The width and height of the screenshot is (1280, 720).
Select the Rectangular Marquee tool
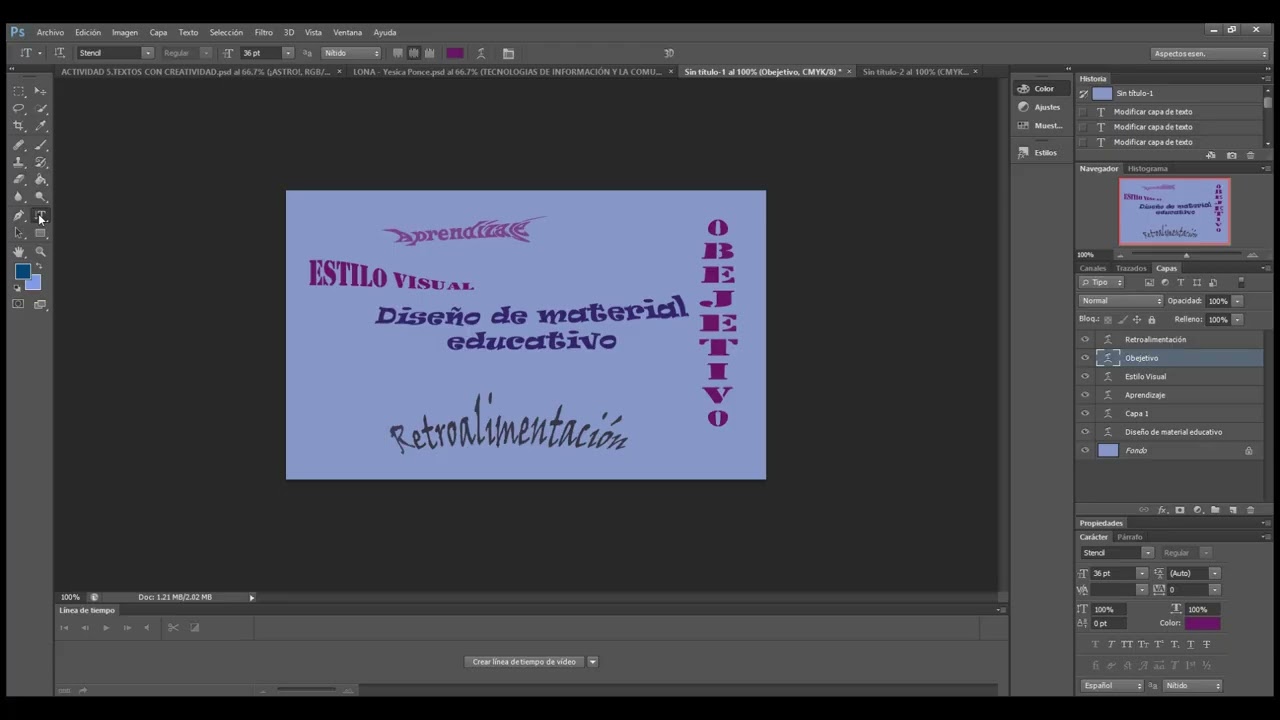pyautogui.click(x=18, y=90)
